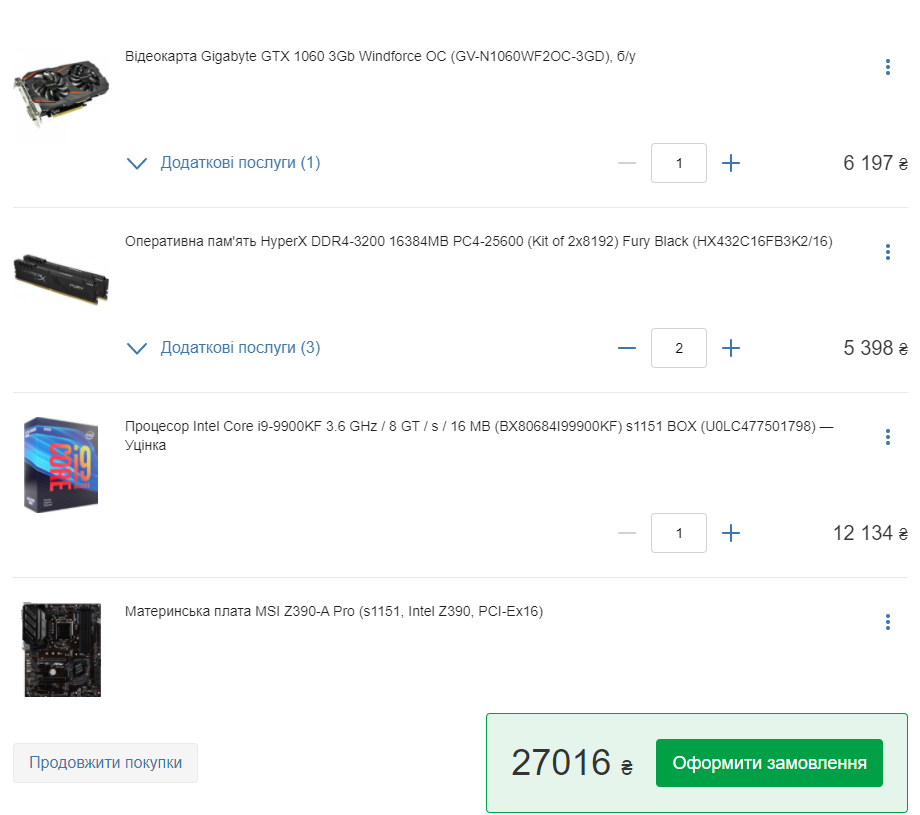Decrease quantity of Gigabyte video card

pyautogui.click(x=627, y=163)
